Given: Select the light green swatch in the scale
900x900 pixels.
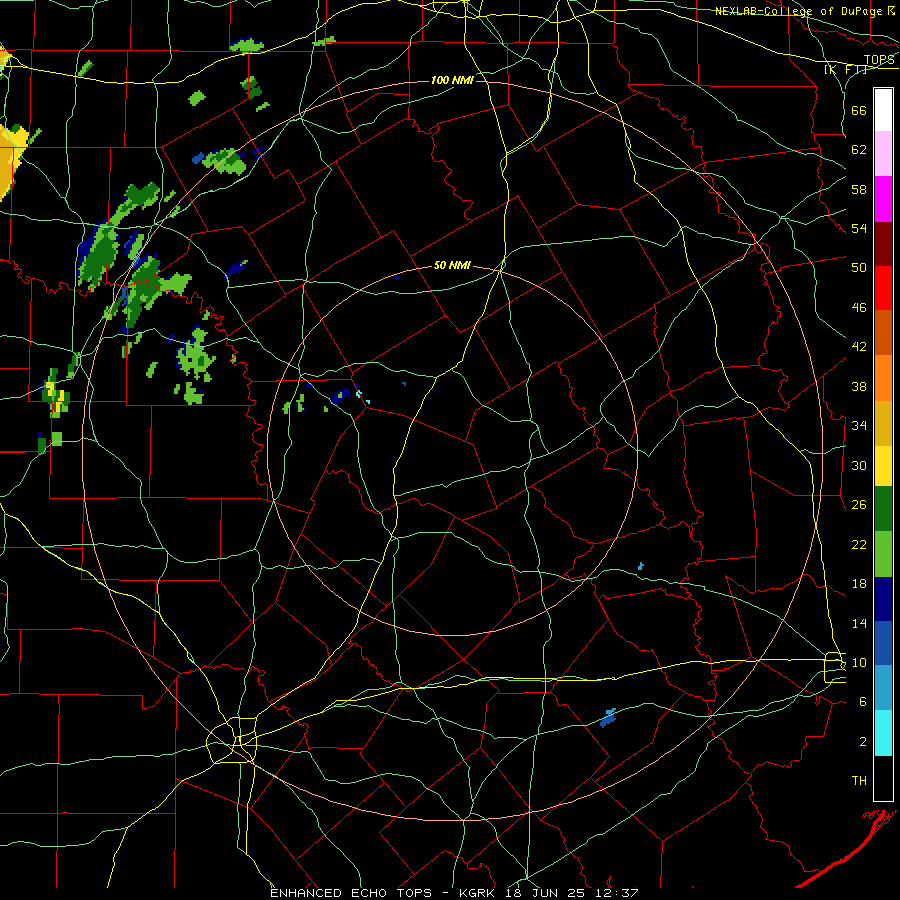Looking at the screenshot, I should (883, 554).
